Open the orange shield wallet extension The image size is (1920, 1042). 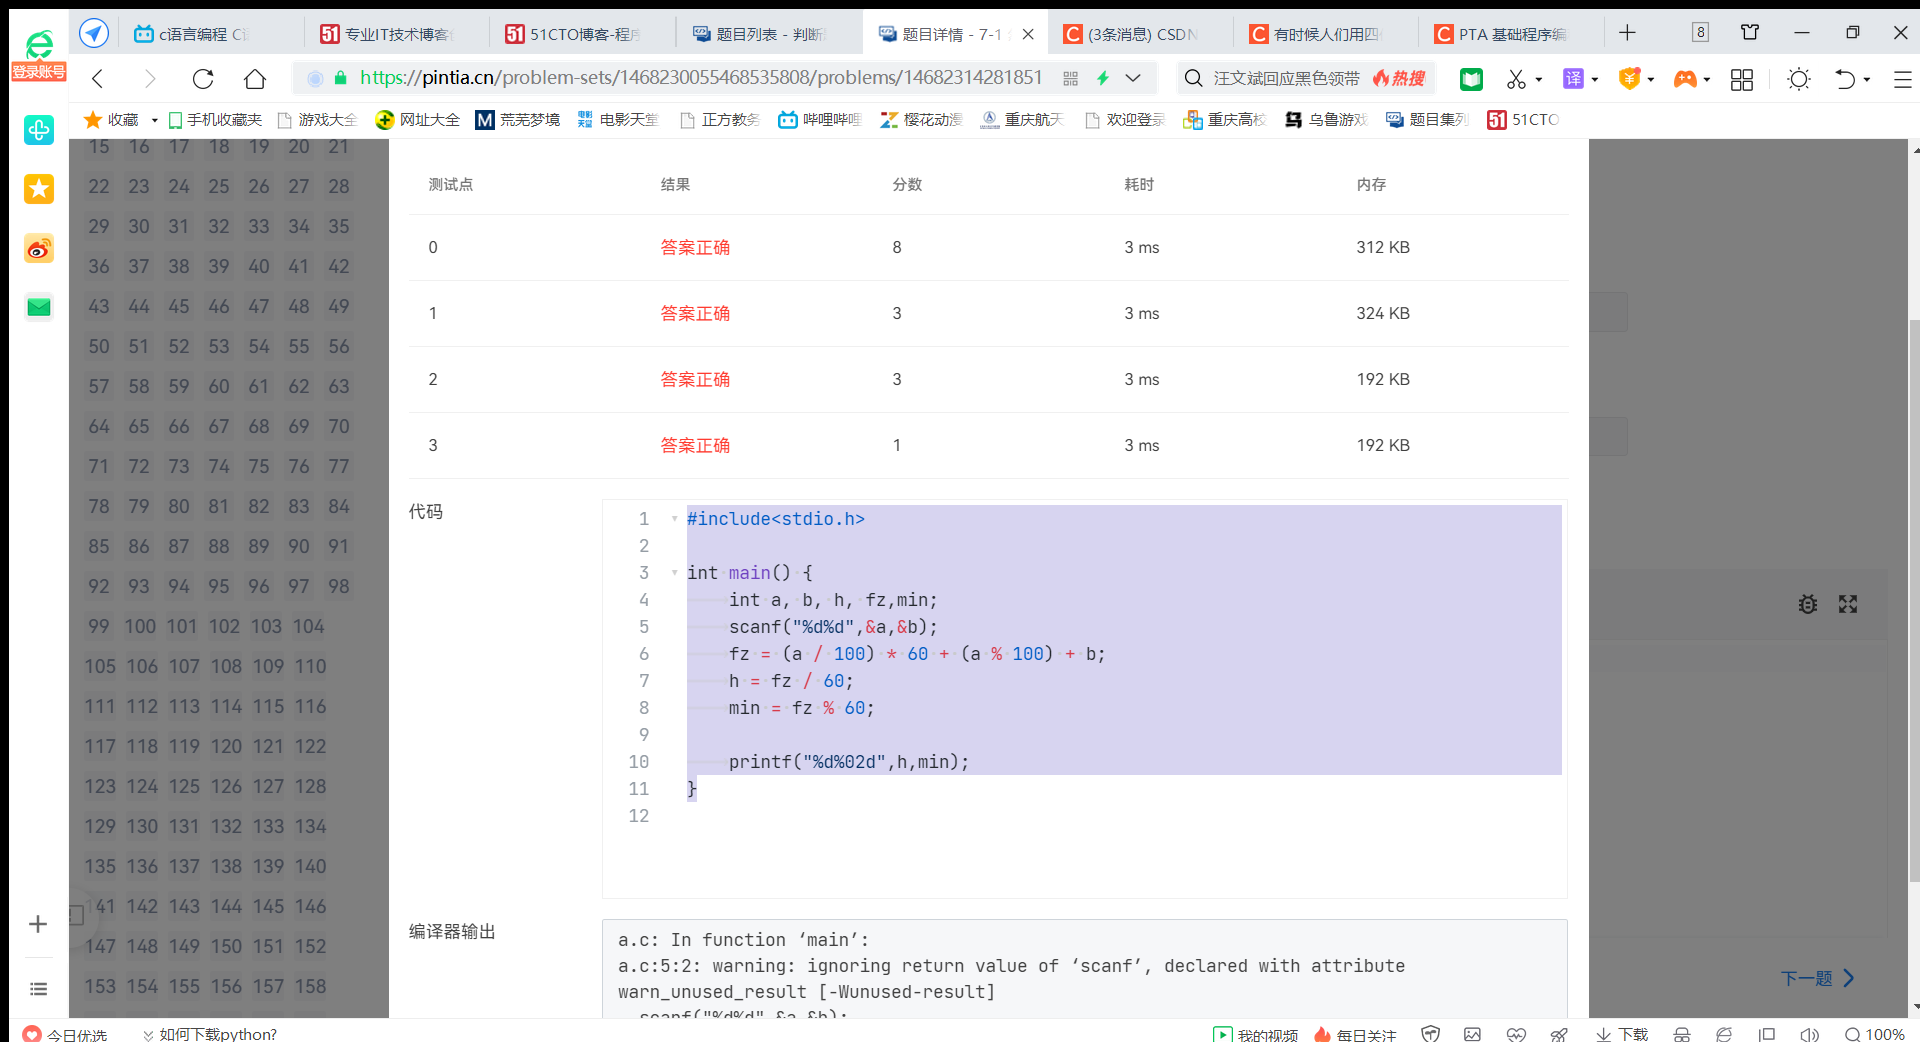tap(1629, 79)
